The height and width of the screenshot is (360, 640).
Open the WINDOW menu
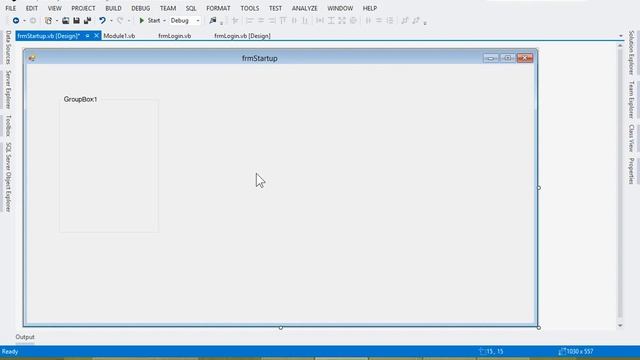click(340, 8)
